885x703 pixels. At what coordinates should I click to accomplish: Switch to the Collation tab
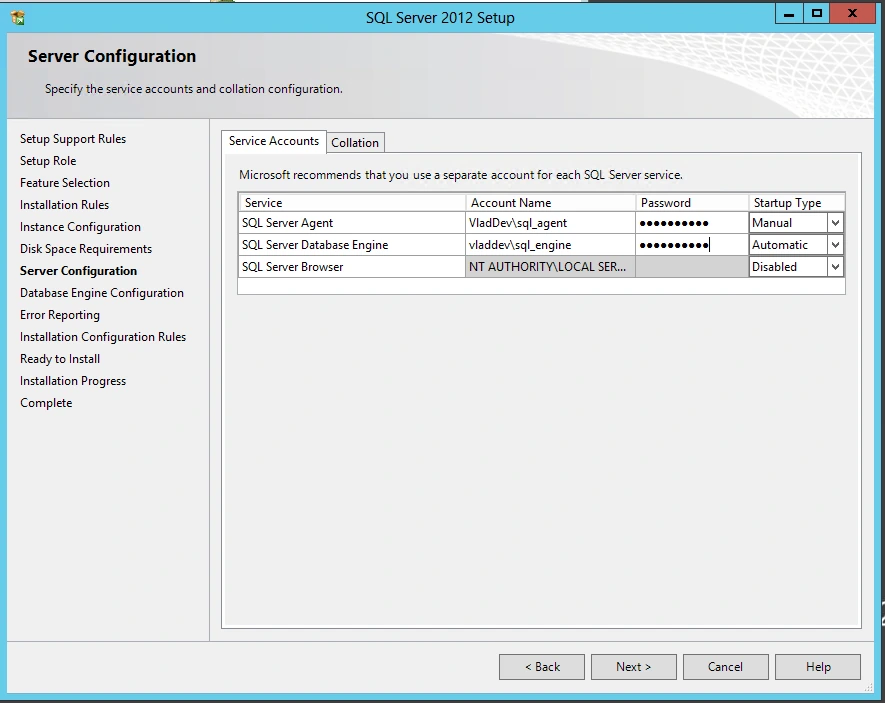[x=355, y=143]
